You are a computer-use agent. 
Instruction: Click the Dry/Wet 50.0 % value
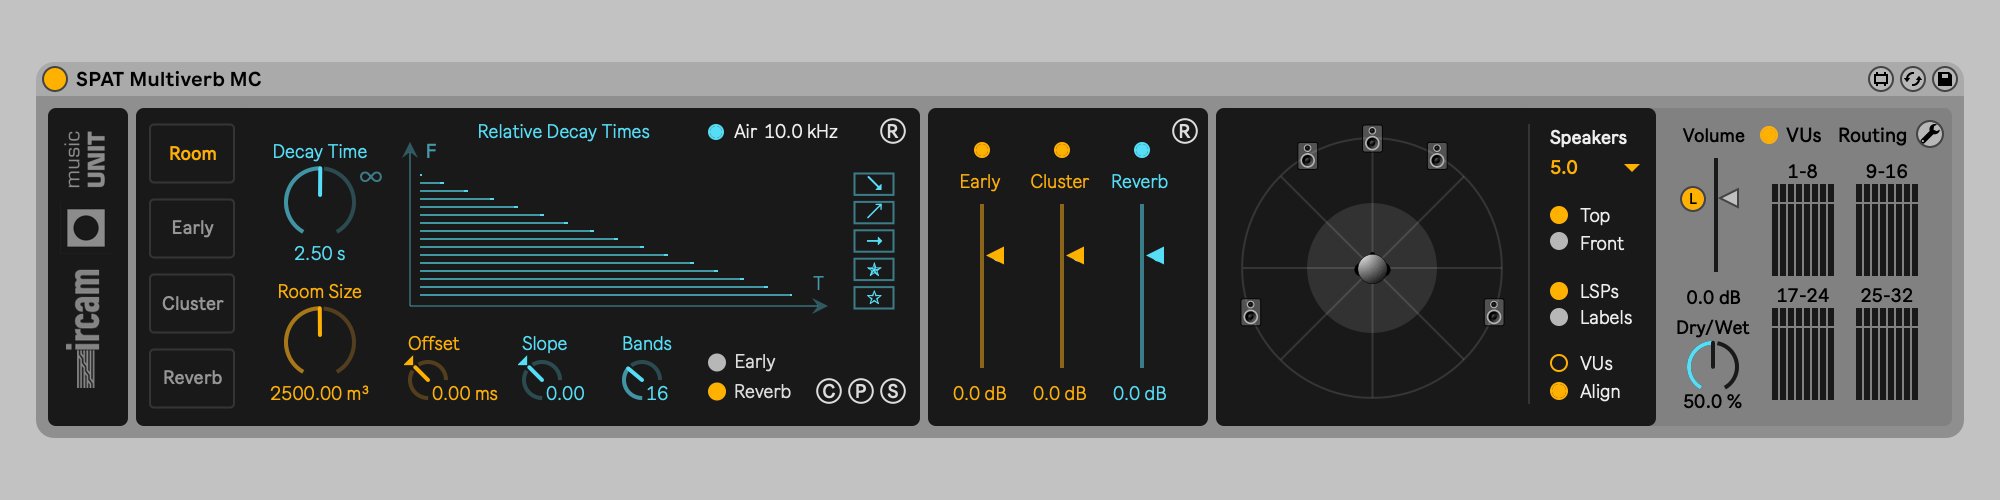click(x=1712, y=401)
